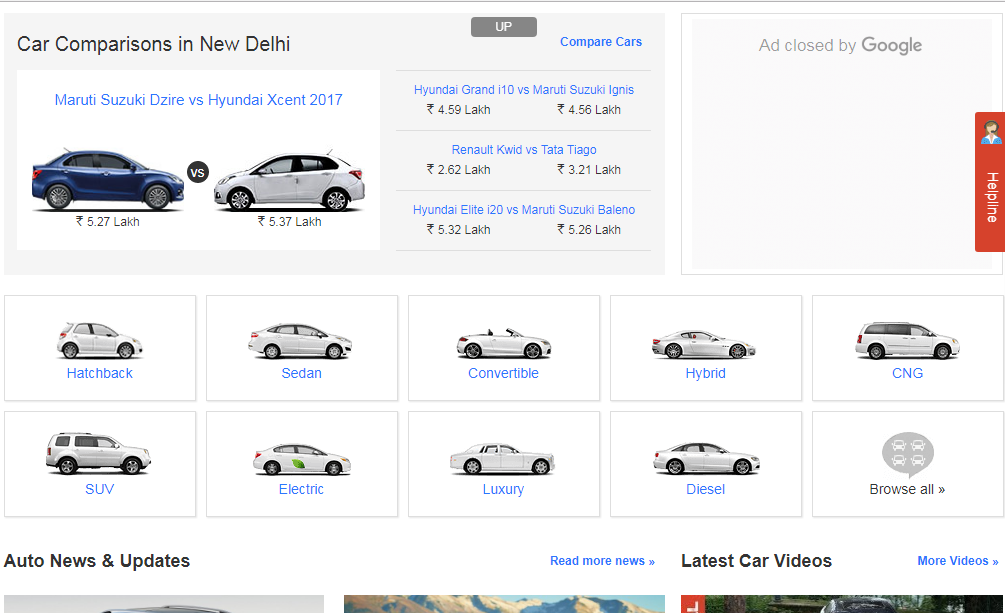Click the SUV vehicle icon
Screen dimensions: 1005x613
click(x=98, y=453)
